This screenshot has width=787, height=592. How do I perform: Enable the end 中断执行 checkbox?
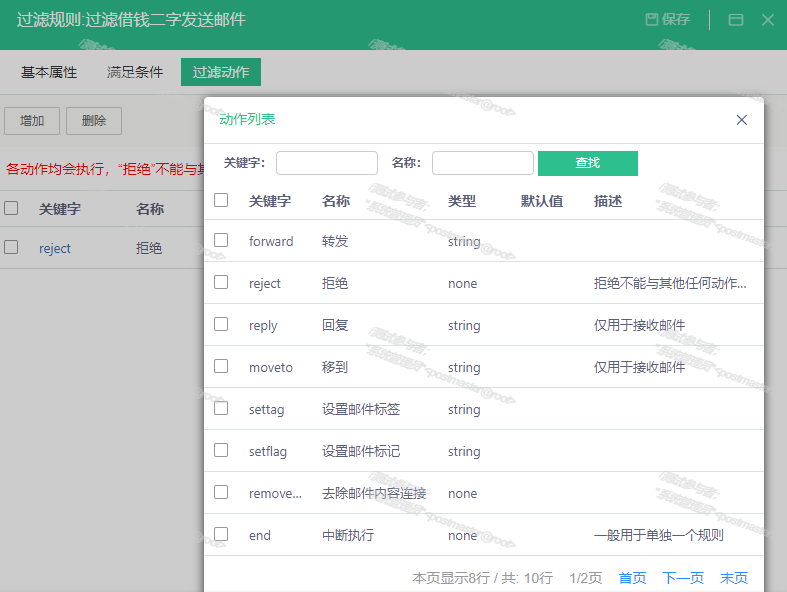[x=221, y=534]
